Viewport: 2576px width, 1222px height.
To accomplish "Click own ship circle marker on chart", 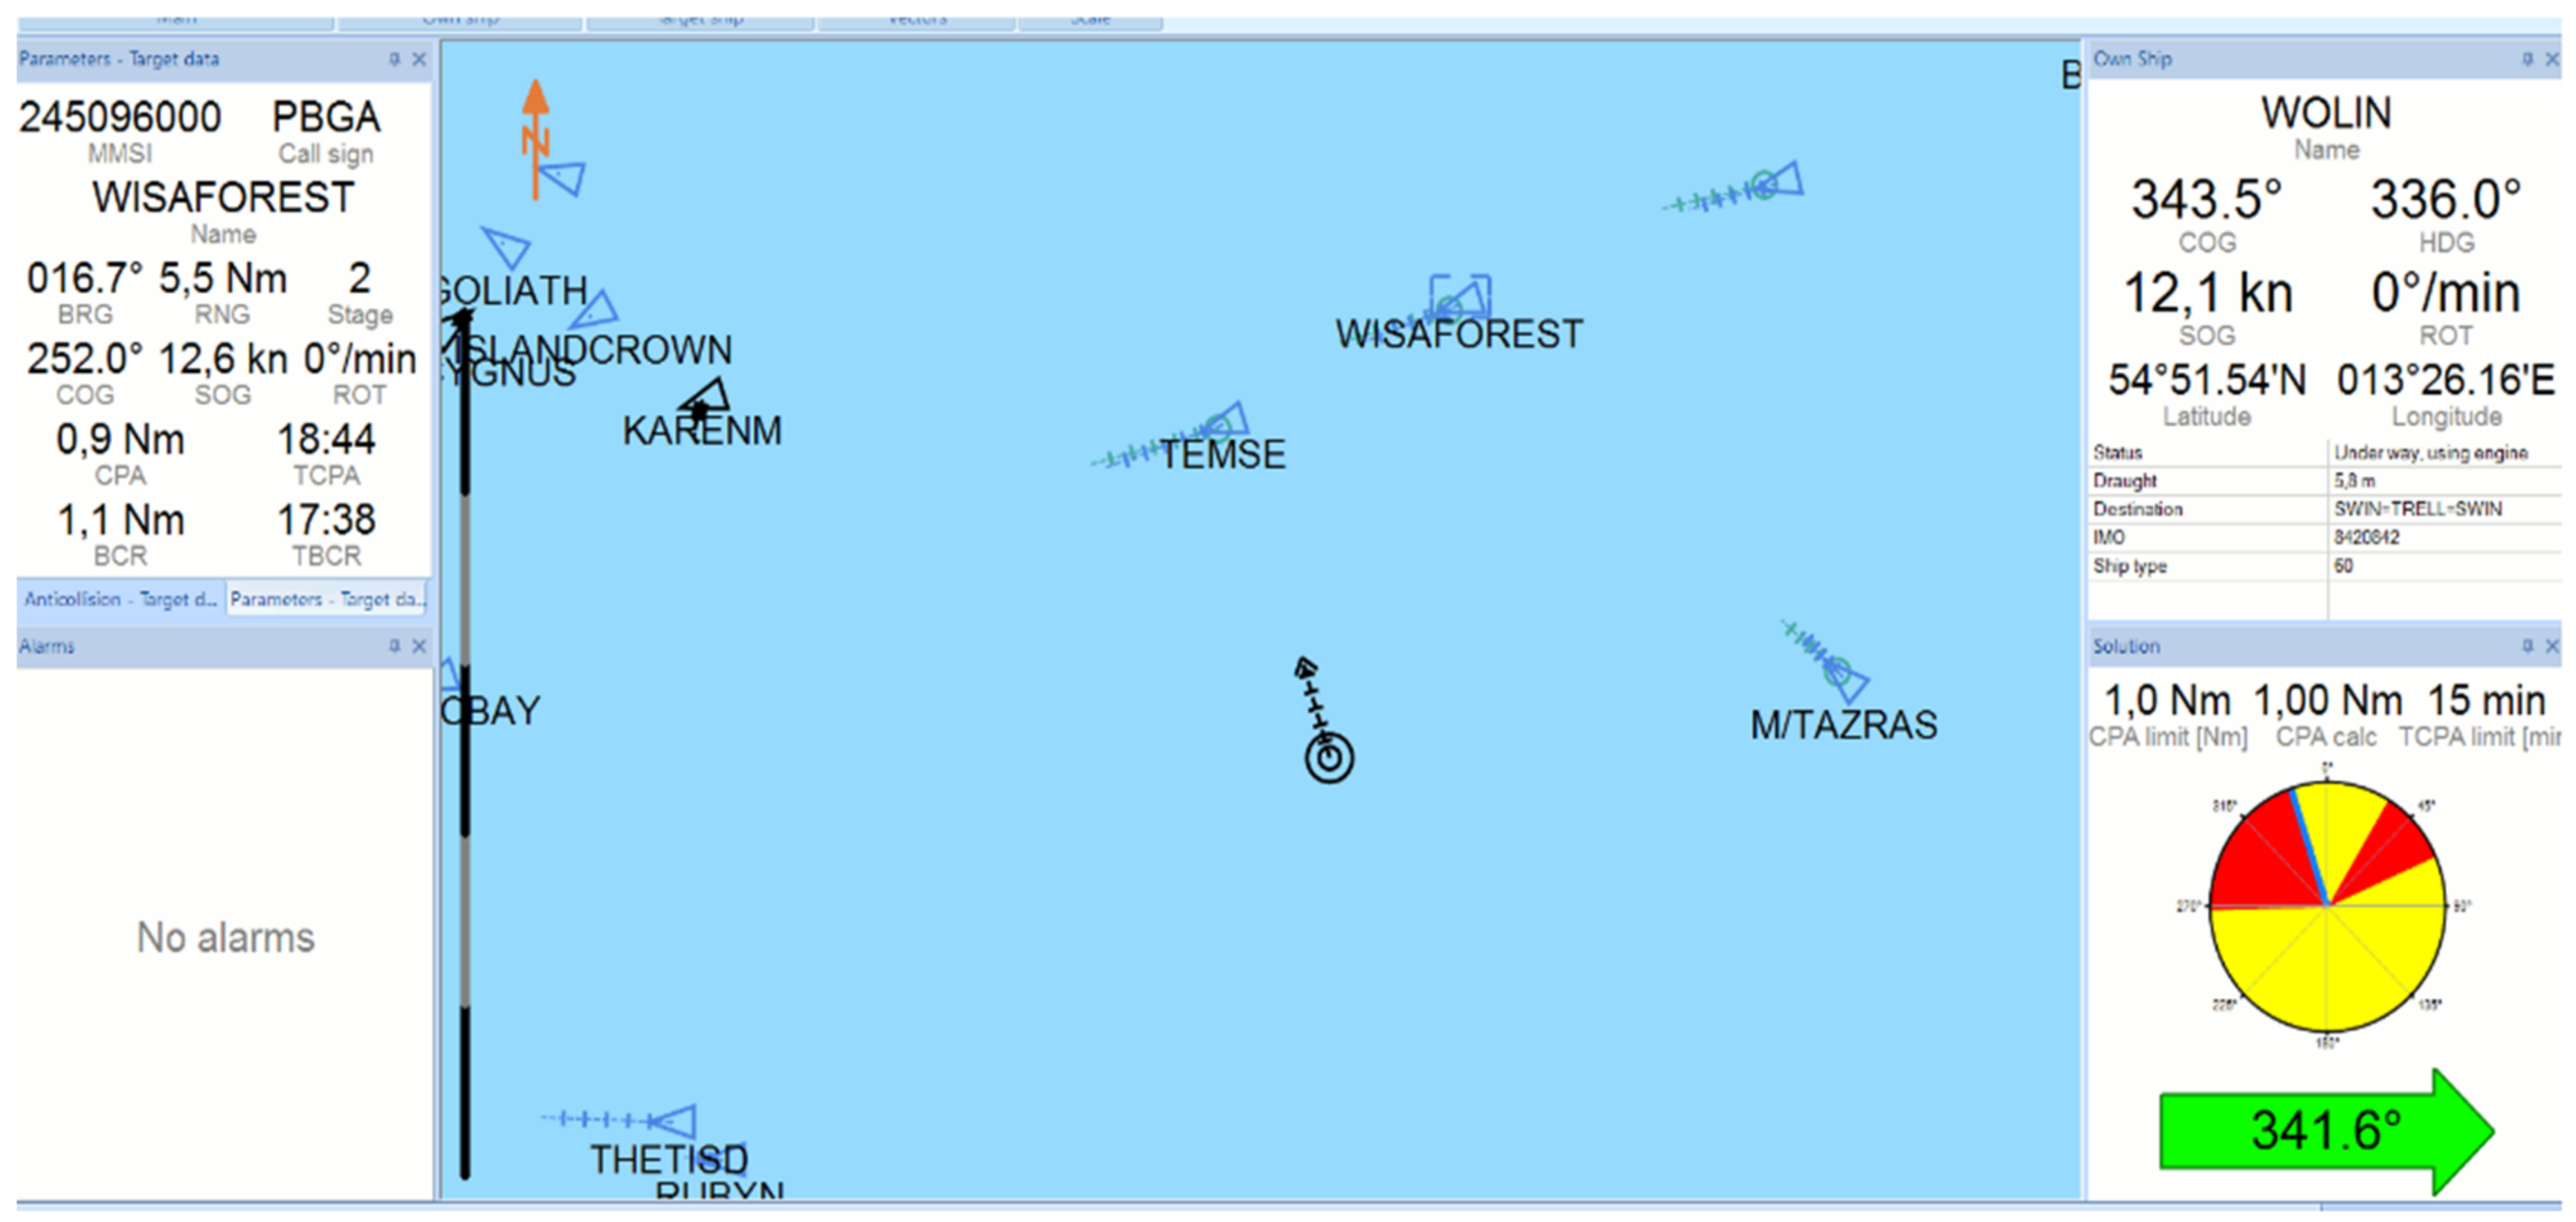I will 1329,758.
